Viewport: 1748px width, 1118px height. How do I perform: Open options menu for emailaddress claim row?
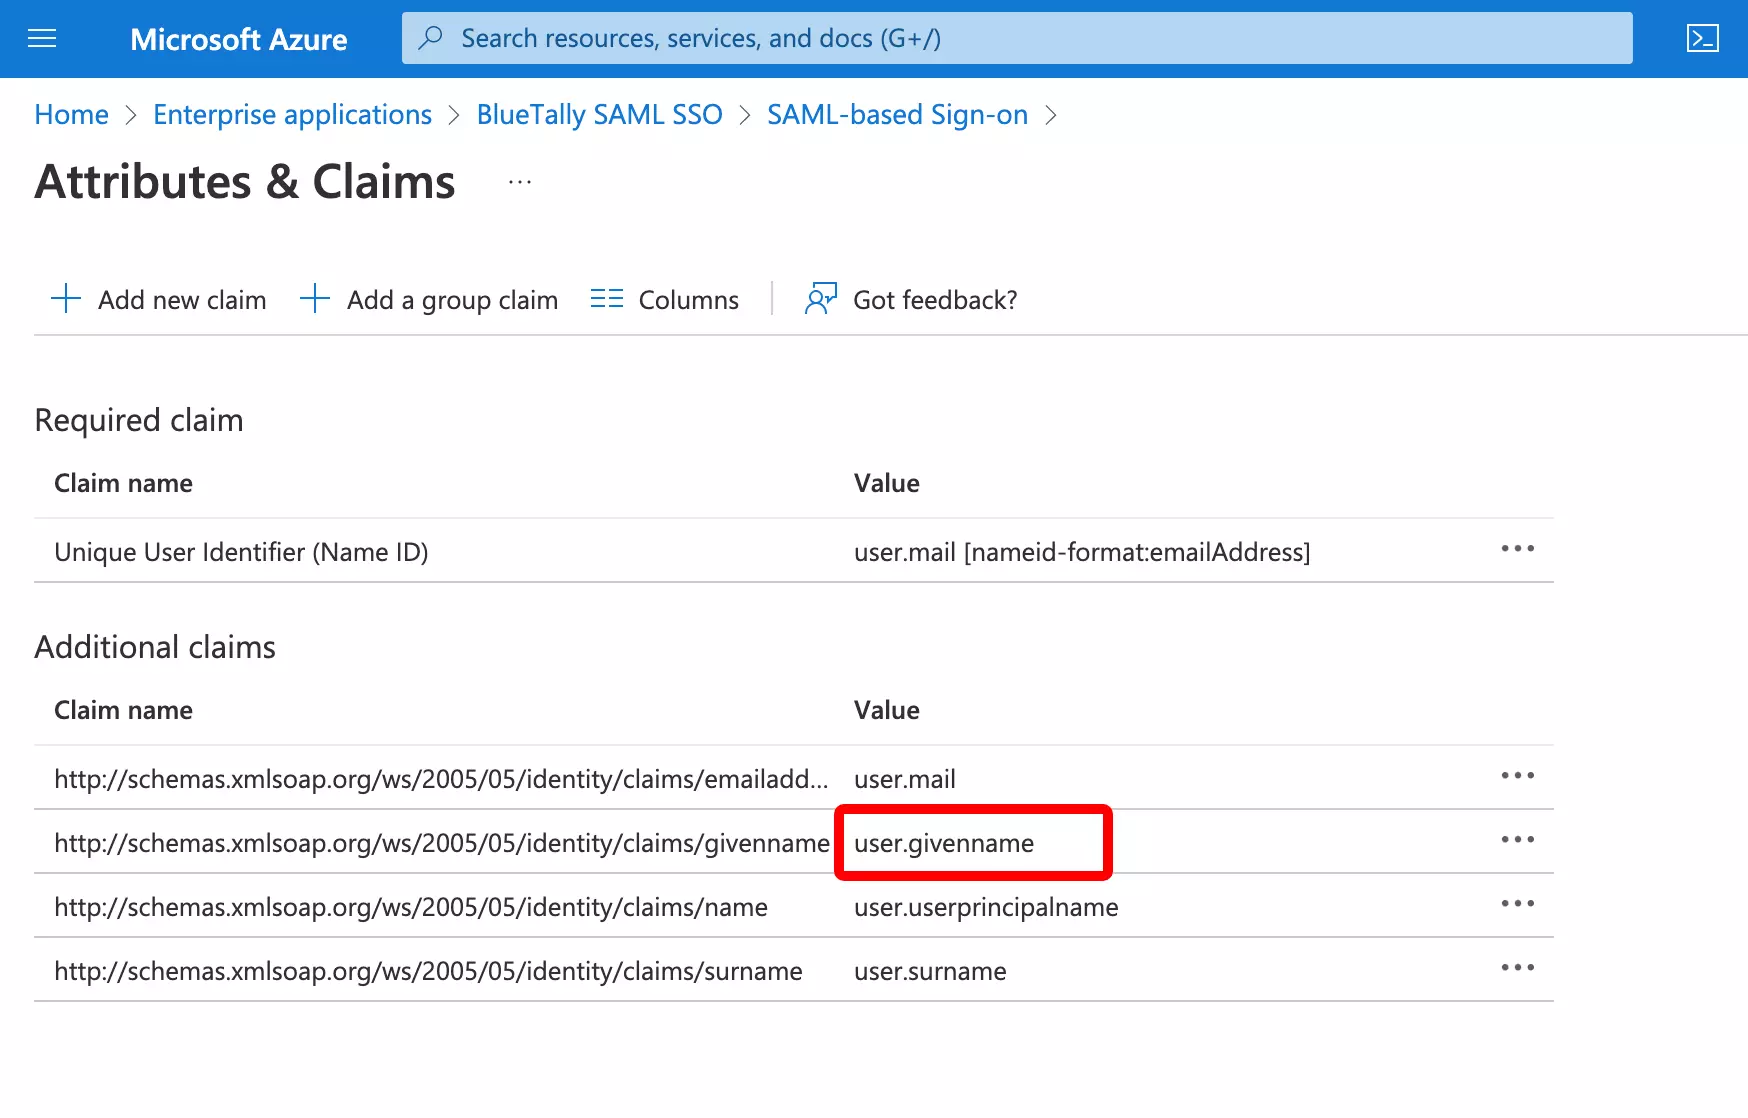click(1518, 776)
